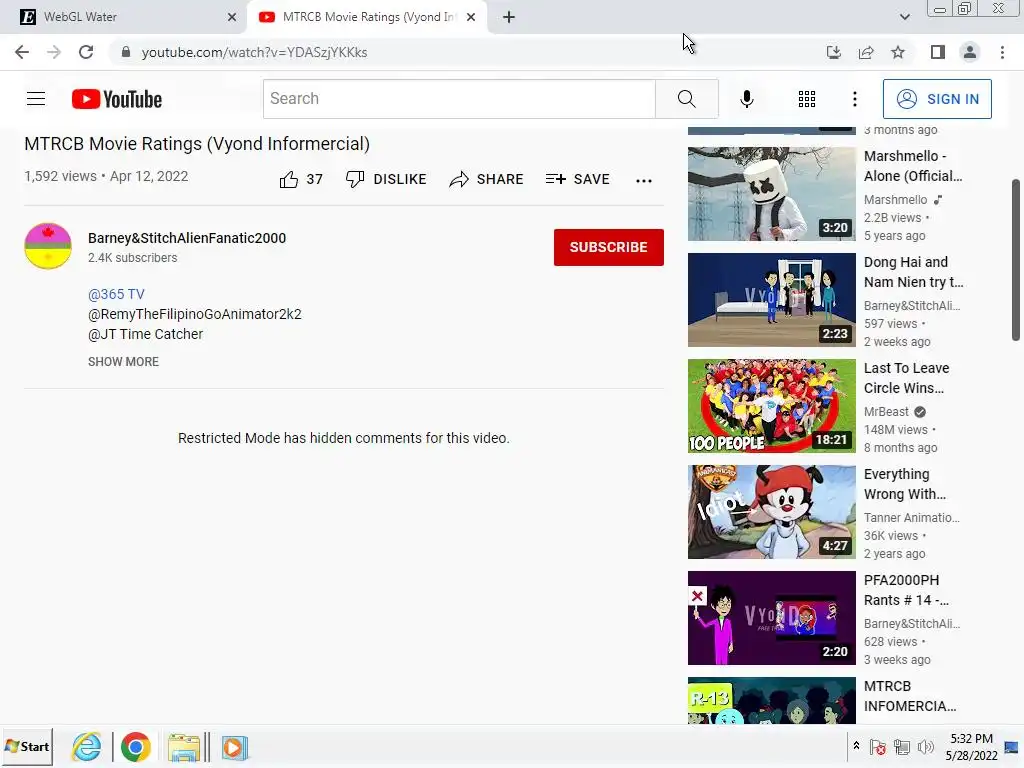Image resolution: width=1024 pixels, height=768 pixels.
Task: View site info via the lock icon
Action: click(x=126, y=52)
